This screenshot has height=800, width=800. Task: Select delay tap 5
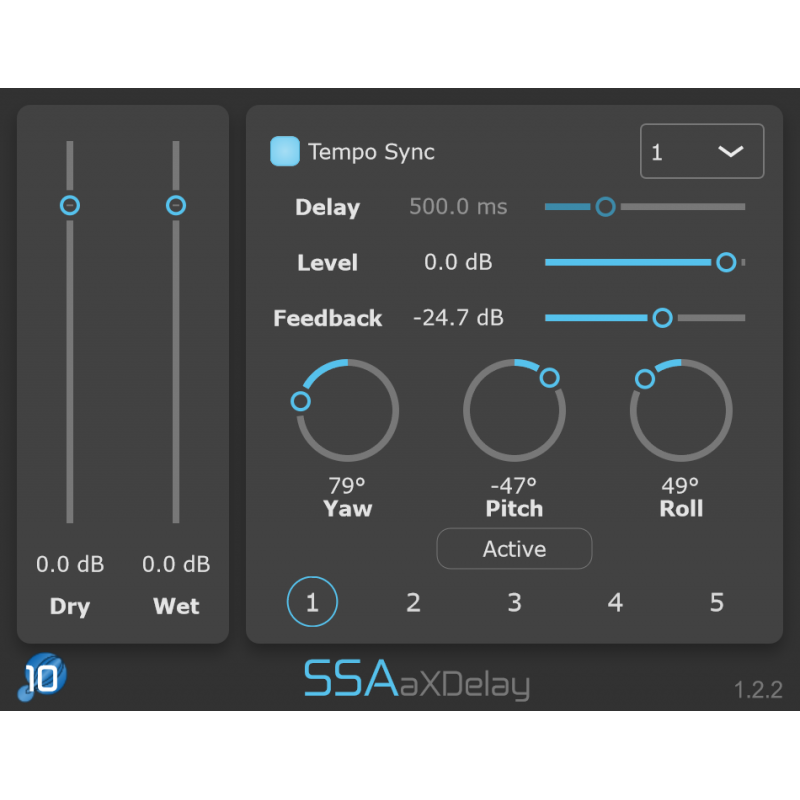pyautogui.click(x=716, y=602)
